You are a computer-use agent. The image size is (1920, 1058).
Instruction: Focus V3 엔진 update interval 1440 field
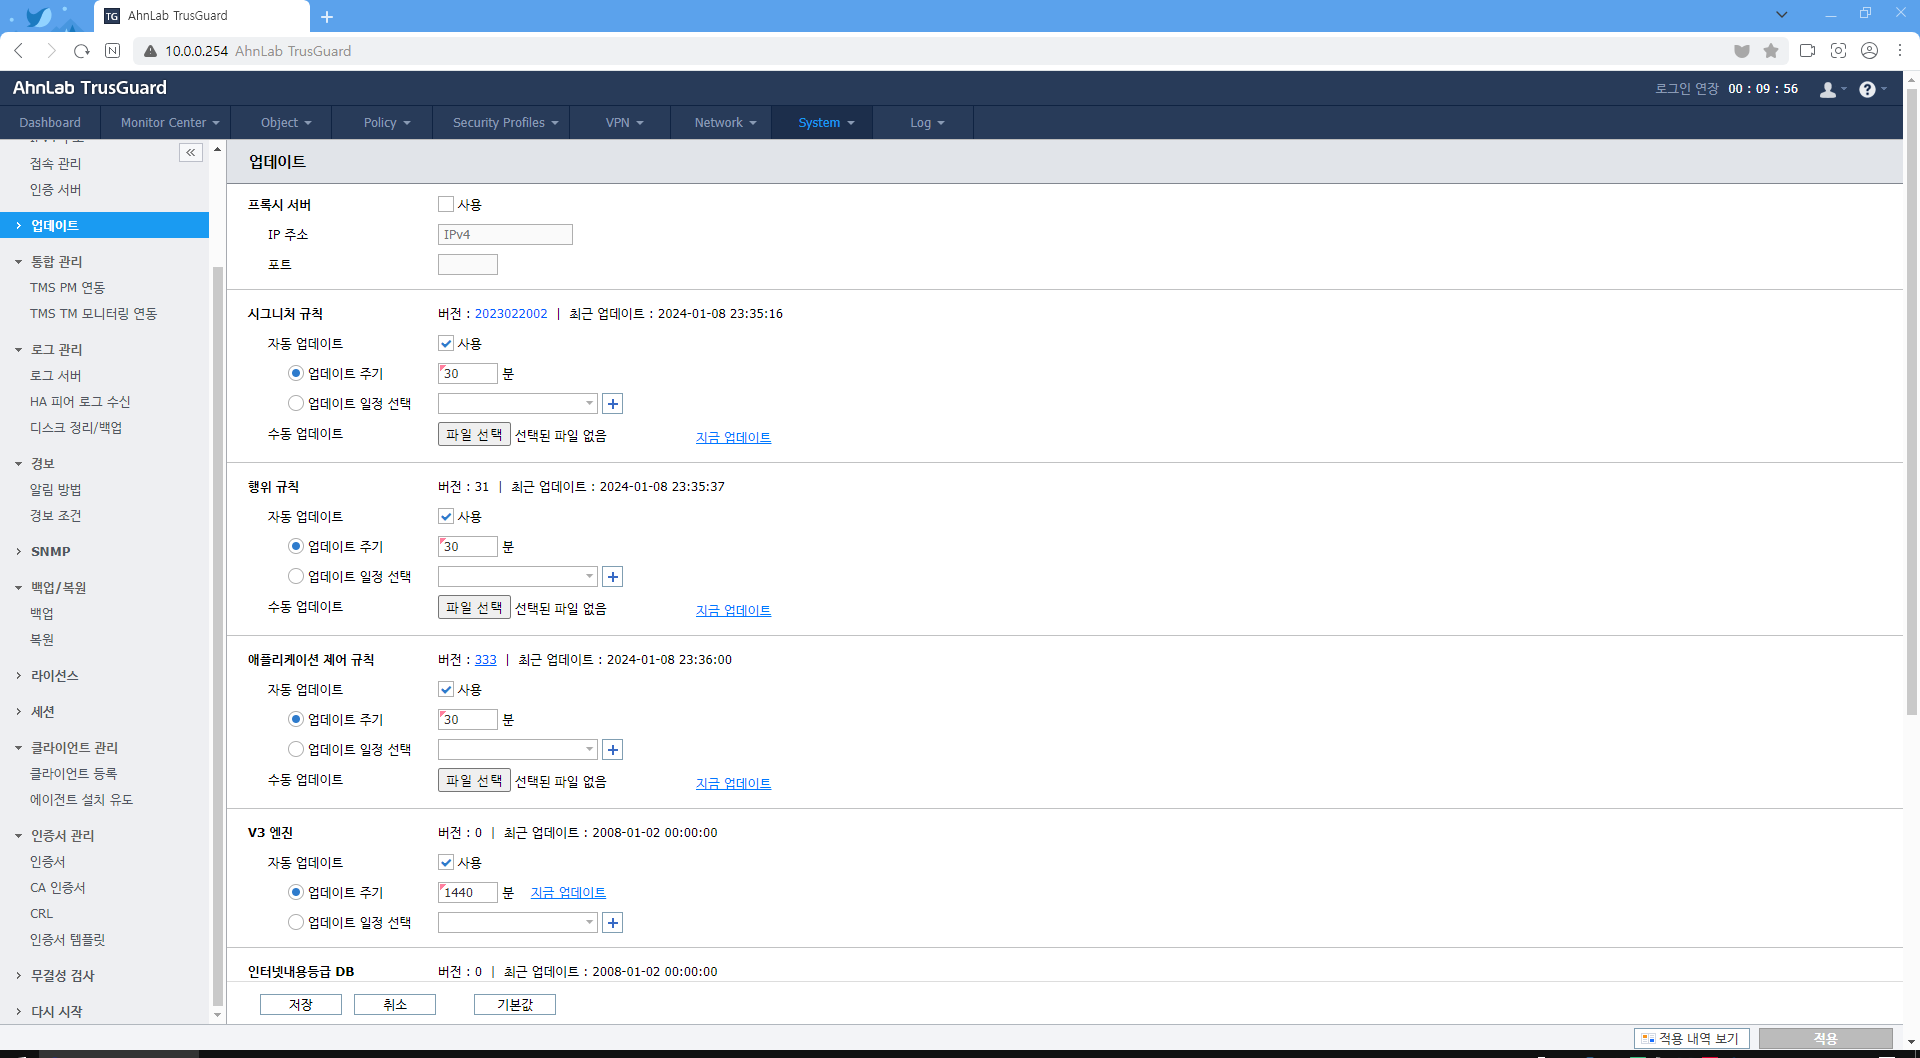click(468, 893)
